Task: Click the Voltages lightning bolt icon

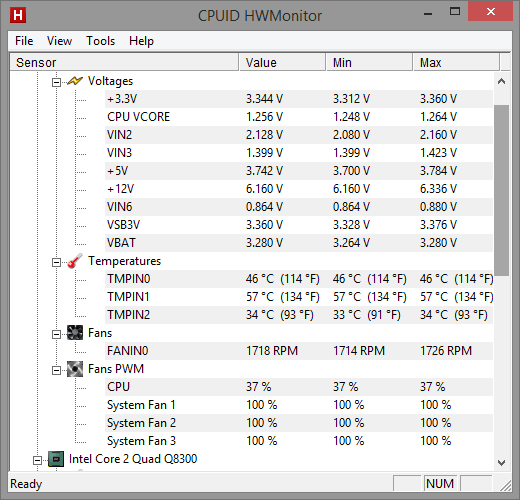Action: (x=74, y=81)
